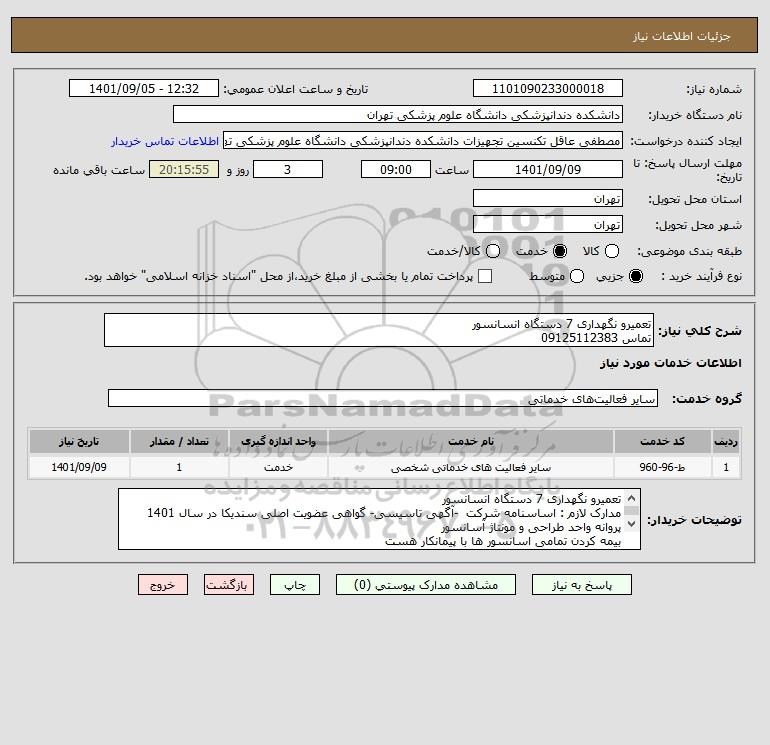Click the deadline time field 09:00
This screenshot has height=745, width=770.
pos(396,169)
